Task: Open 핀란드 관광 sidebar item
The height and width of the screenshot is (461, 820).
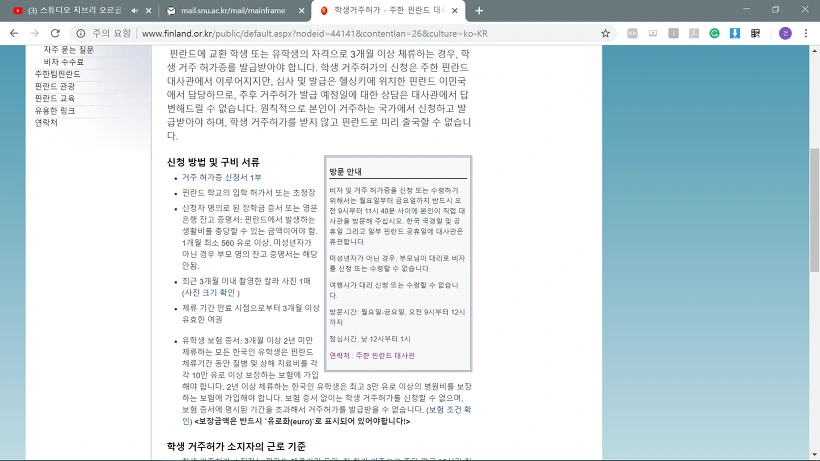Action: [x=55, y=86]
